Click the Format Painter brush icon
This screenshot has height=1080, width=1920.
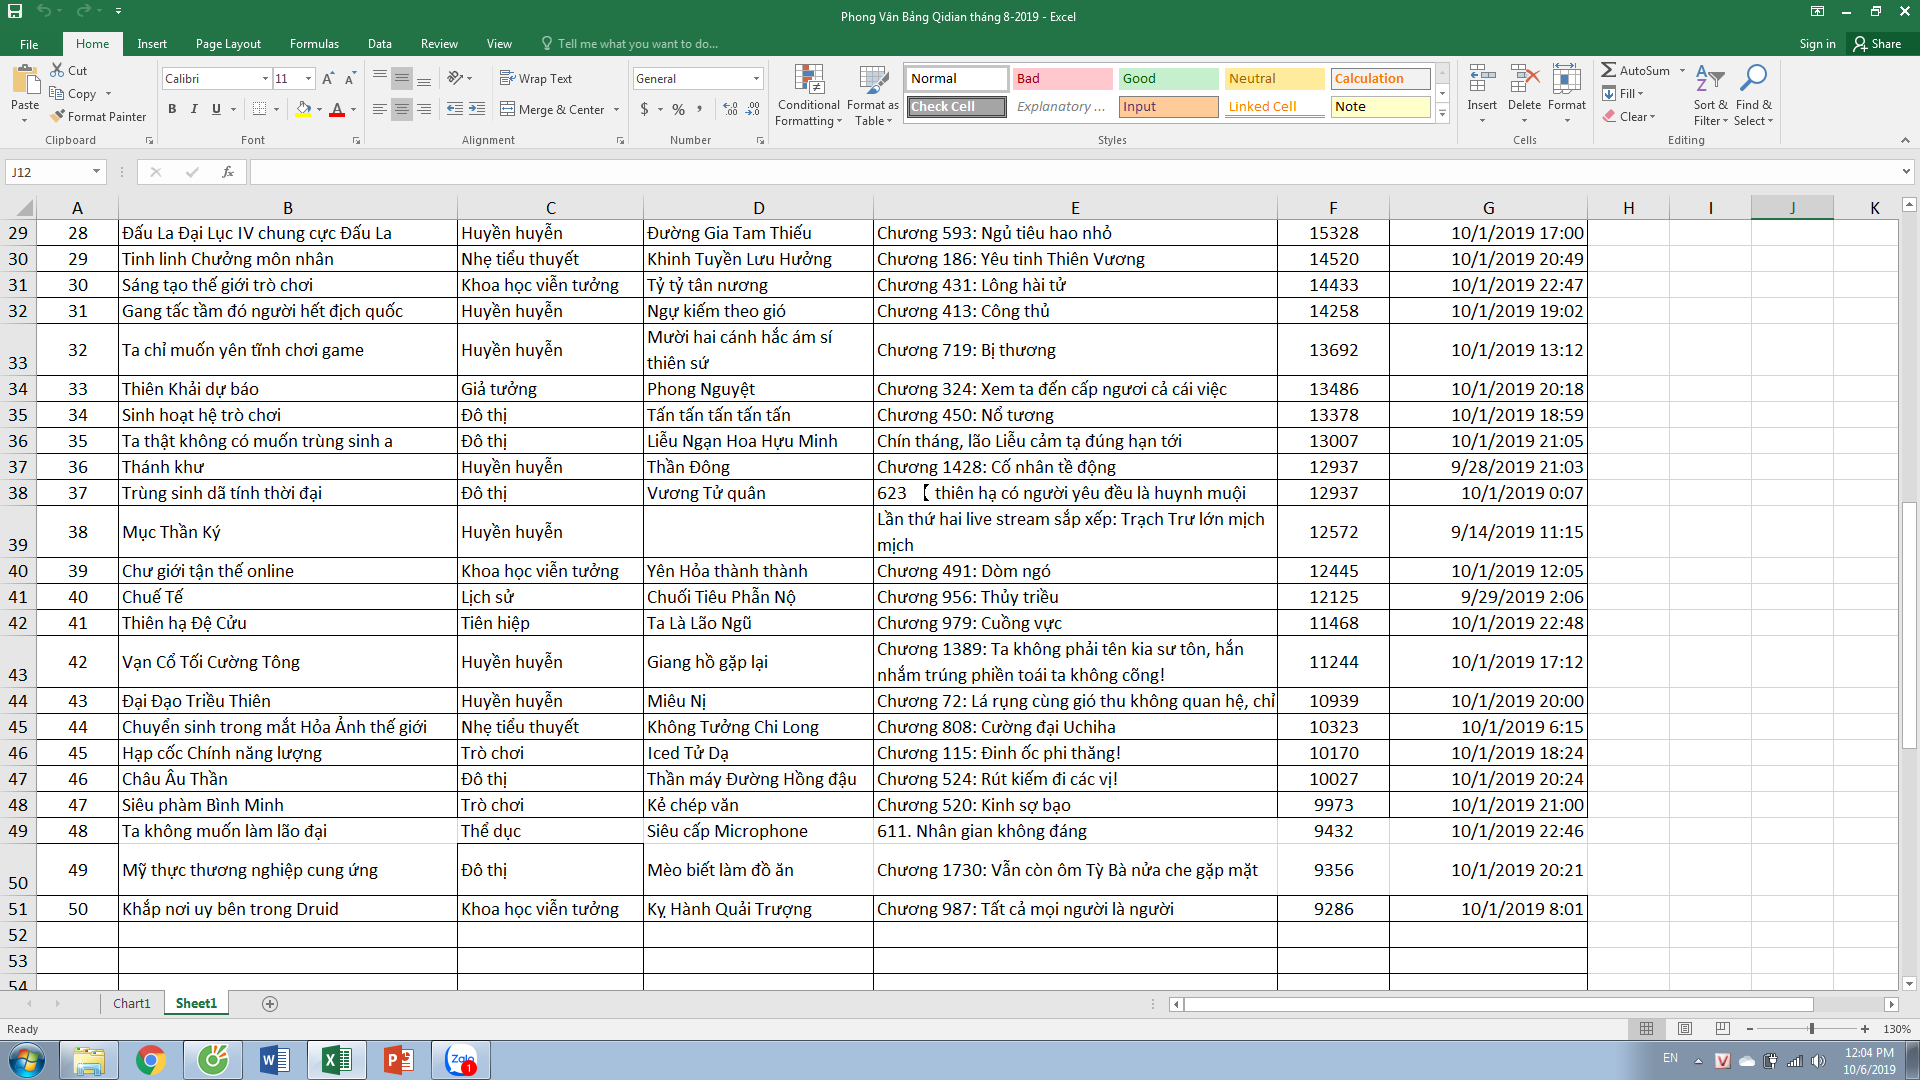pos(58,117)
